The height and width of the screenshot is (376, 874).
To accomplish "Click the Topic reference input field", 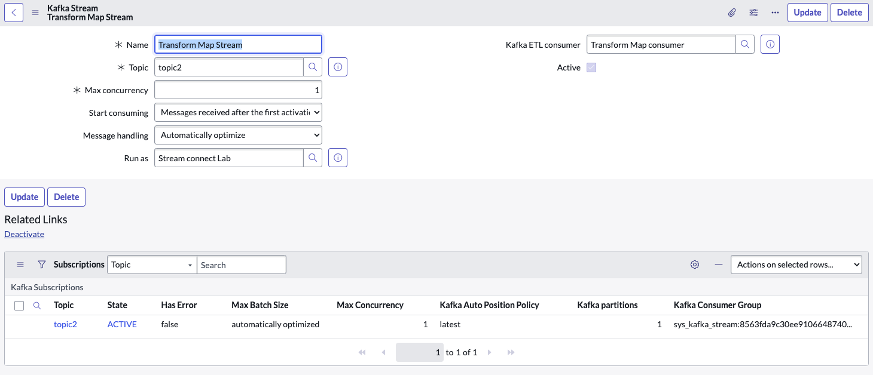I will (x=229, y=67).
